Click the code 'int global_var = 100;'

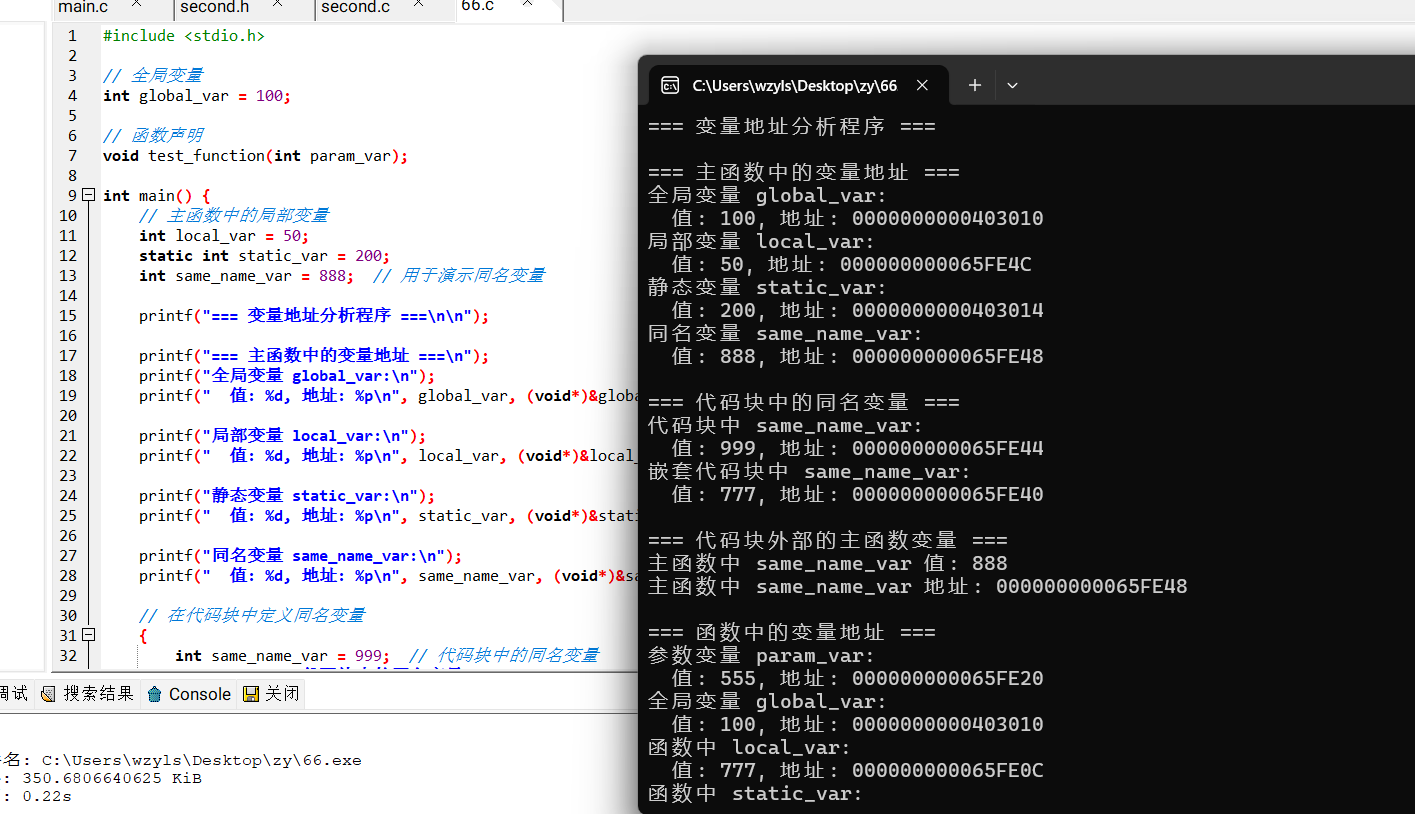(196, 96)
